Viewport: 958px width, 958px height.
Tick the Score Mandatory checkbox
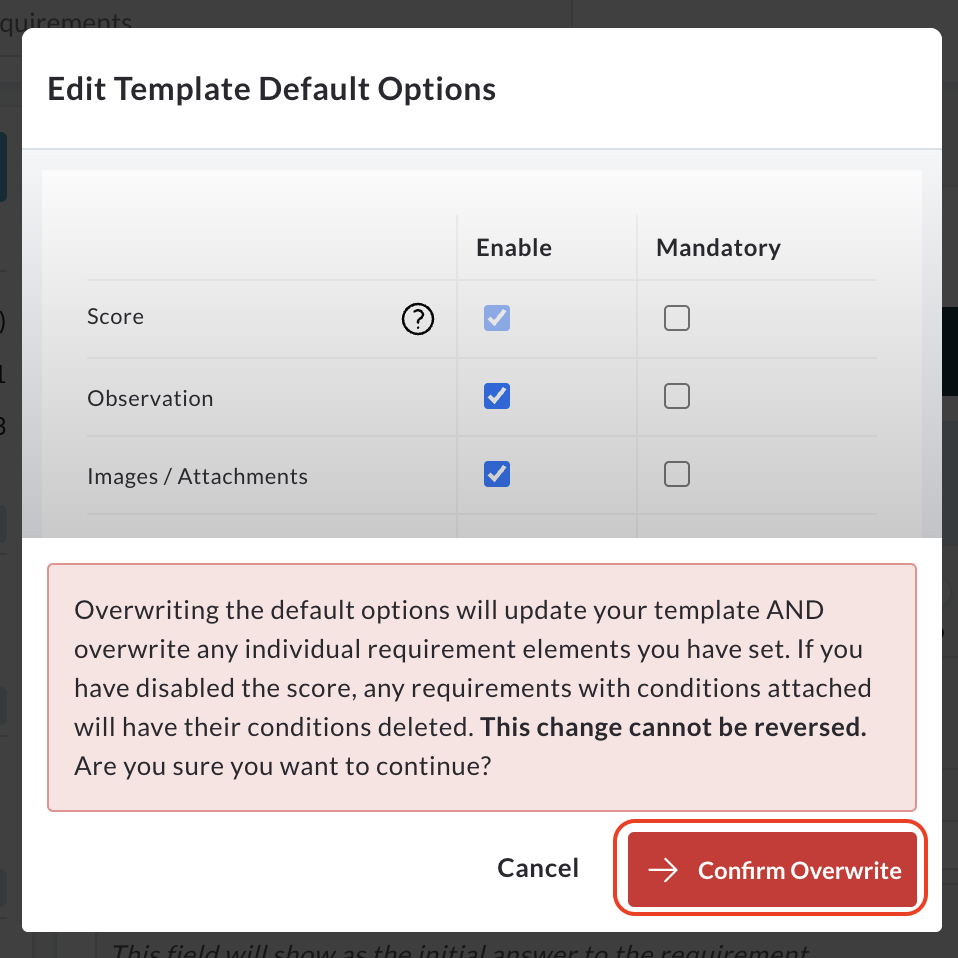pyautogui.click(x=677, y=318)
